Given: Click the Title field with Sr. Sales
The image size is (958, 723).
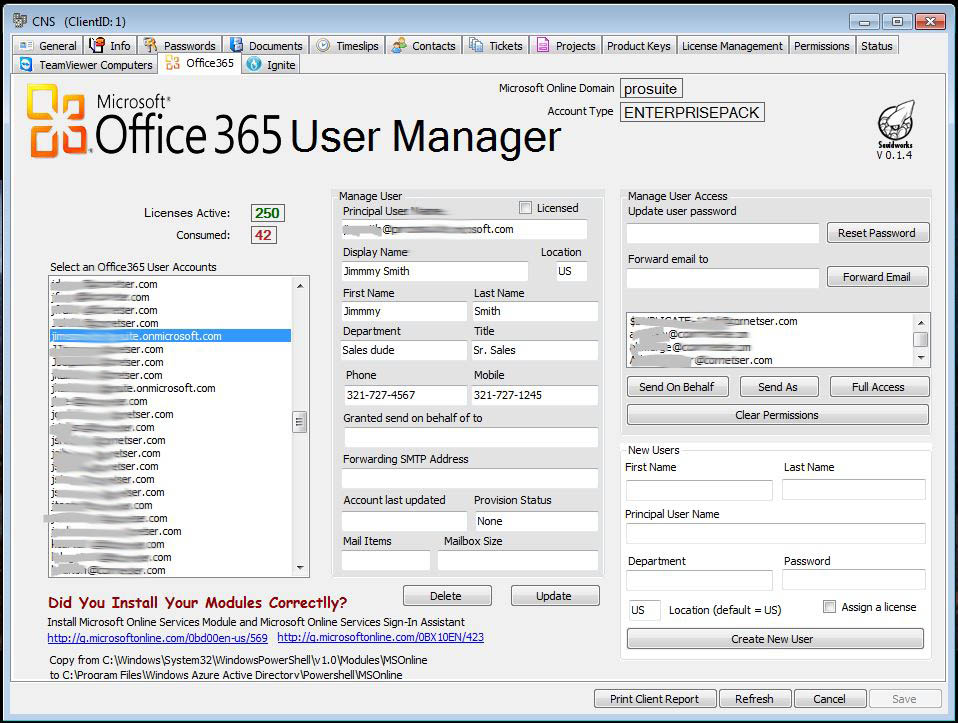Looking at the screenshot, I should (535, 350).
